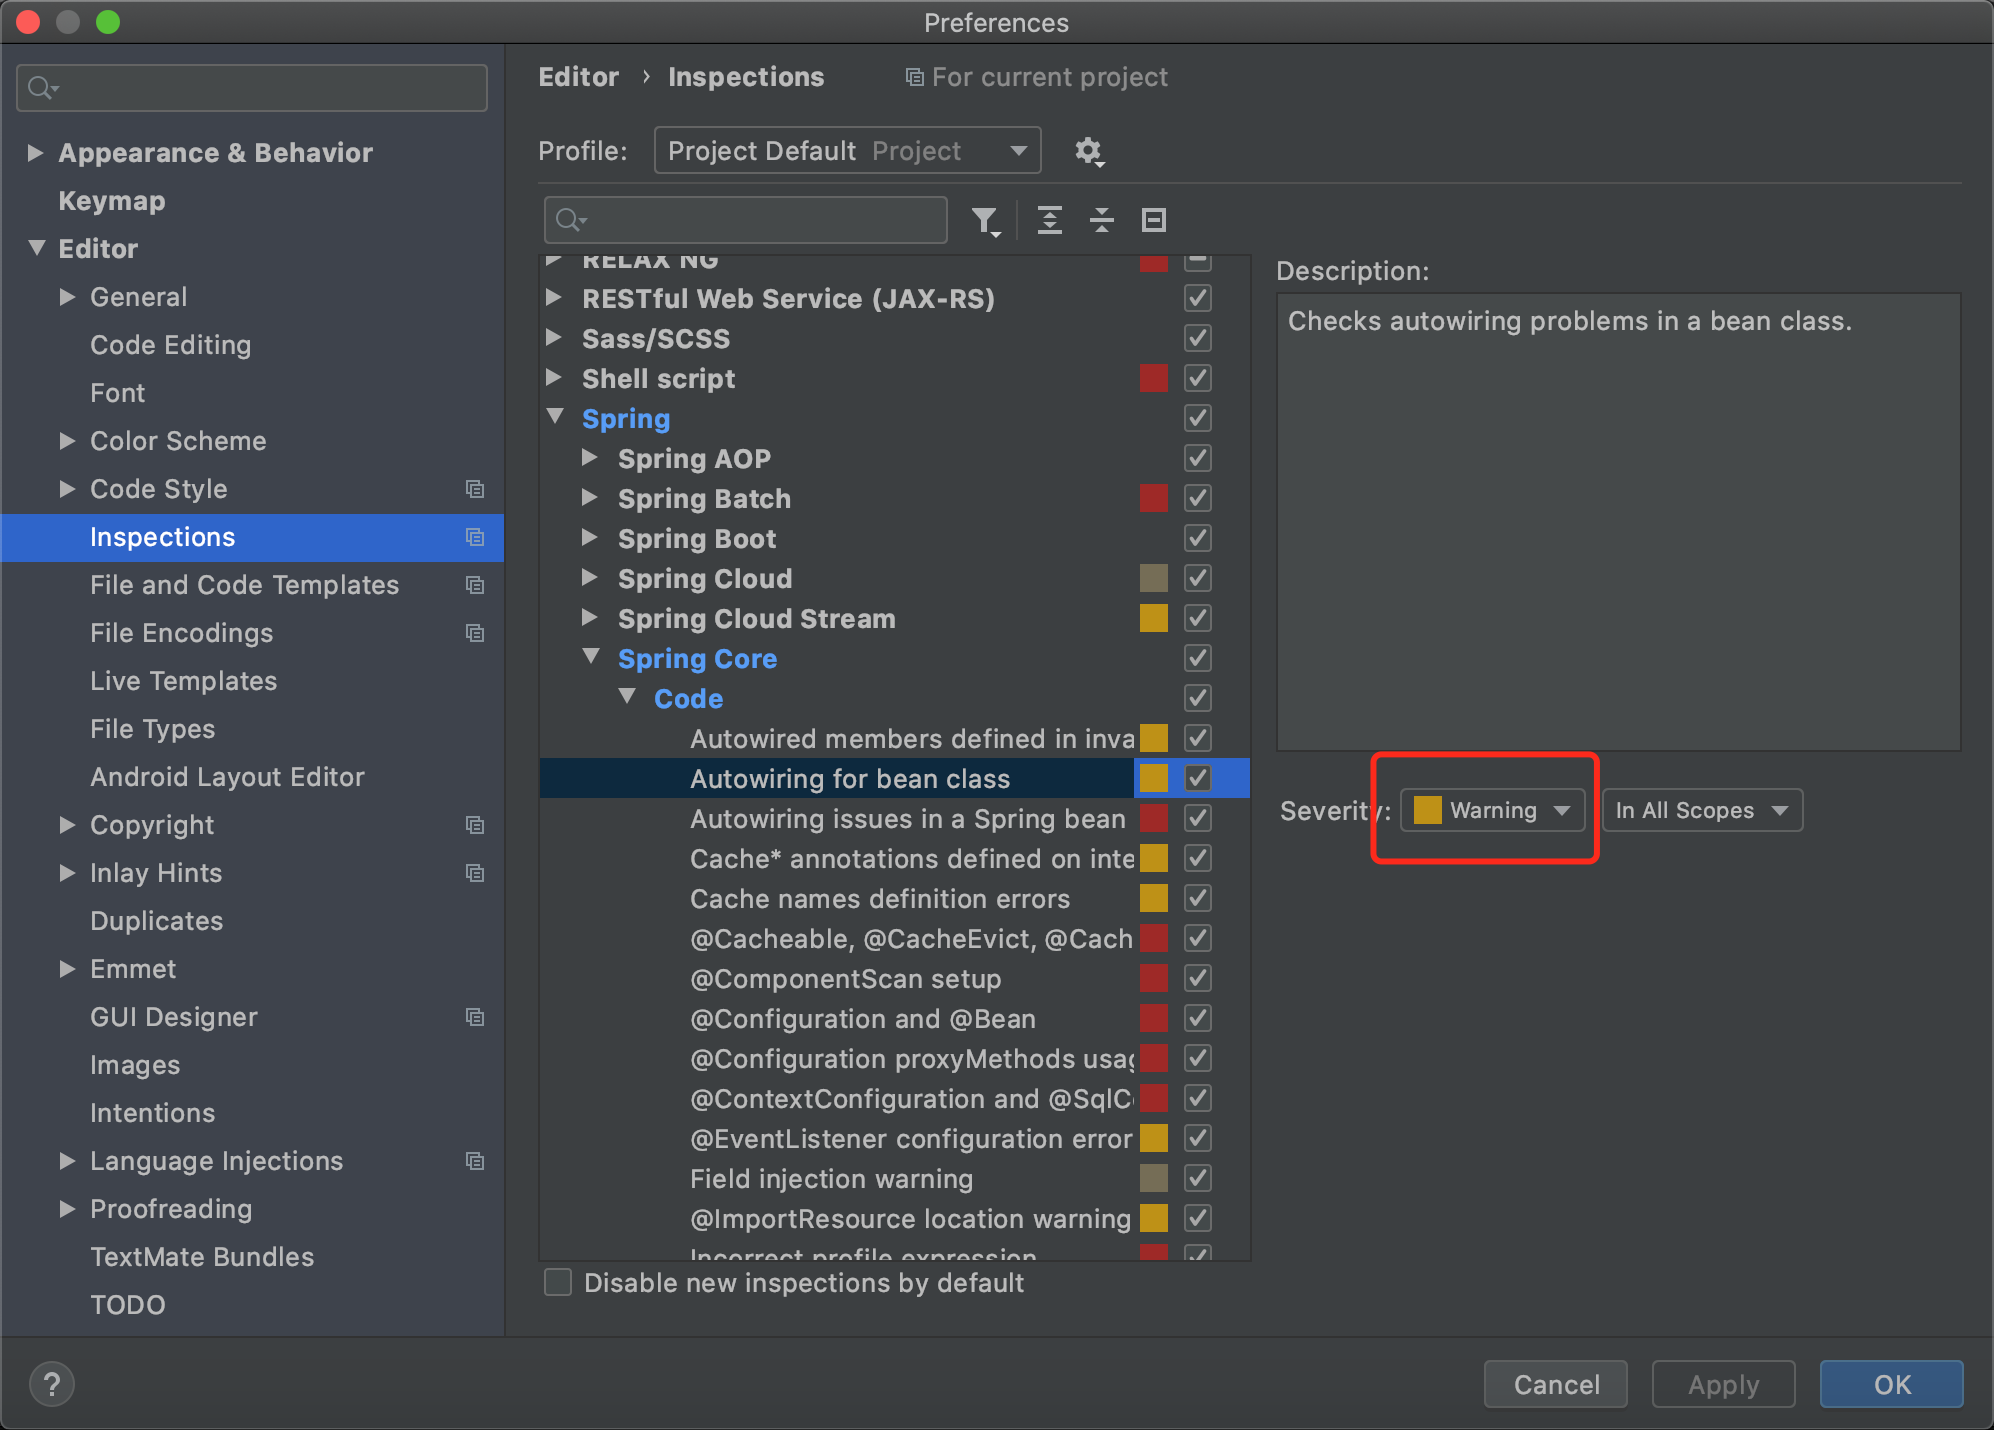The image size is (1994, 1430).
Task: Click project-level icon beside Code Style
Action: click(x=475, y=489)
